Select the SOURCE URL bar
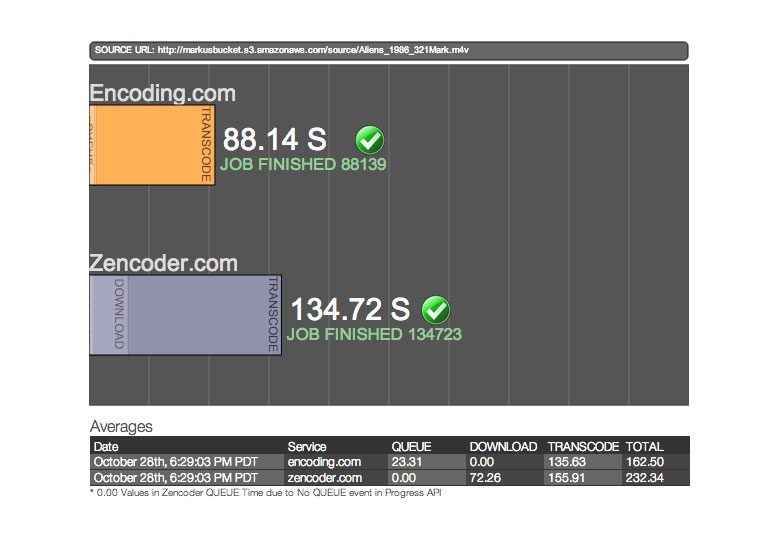The image size is (782, 540). (x=389, y=50)
